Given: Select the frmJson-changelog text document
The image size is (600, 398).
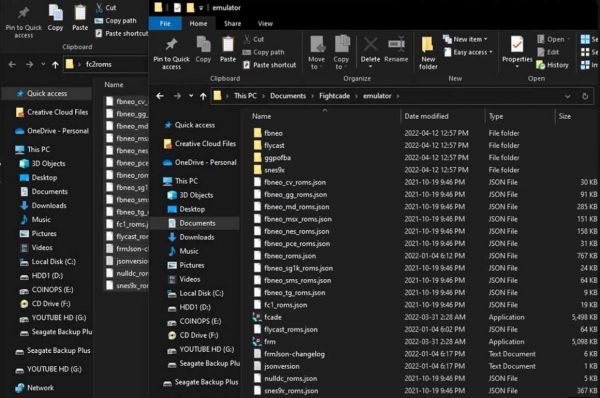Looking at the screenshot, I should [294, 354].
